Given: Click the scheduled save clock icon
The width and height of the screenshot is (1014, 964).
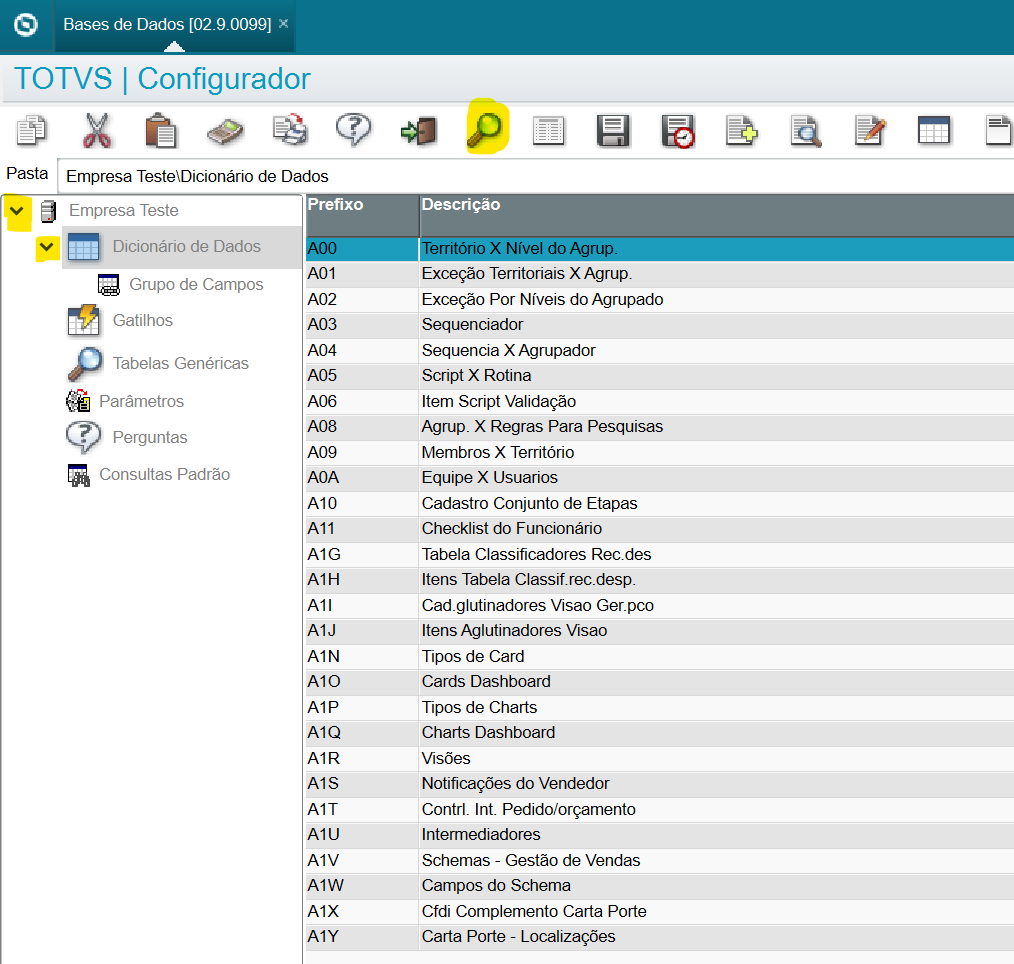Looking at the screenshot, I should point(678,131).
